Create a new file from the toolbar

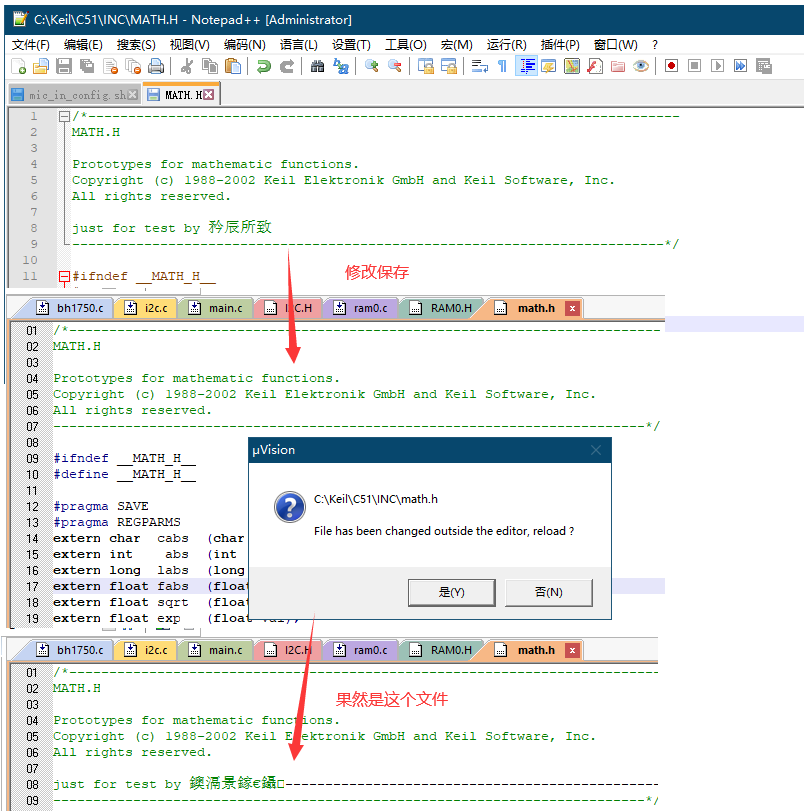click(x=19, y=66)
